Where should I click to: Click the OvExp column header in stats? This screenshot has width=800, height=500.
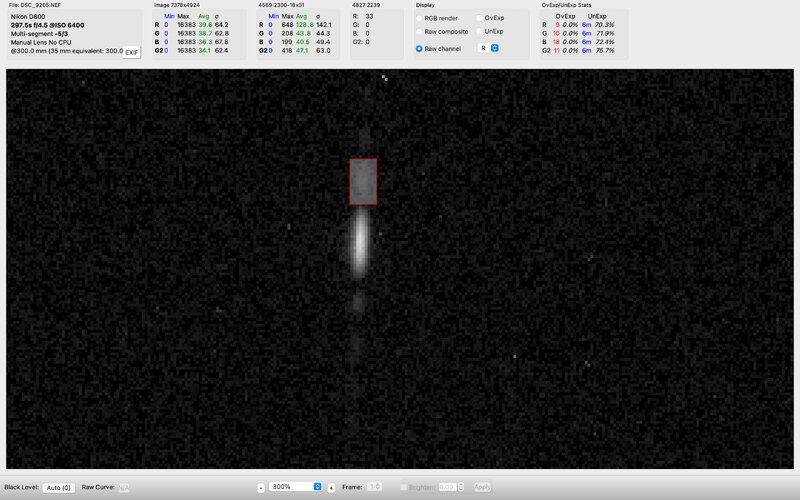(x=564, y=17)
